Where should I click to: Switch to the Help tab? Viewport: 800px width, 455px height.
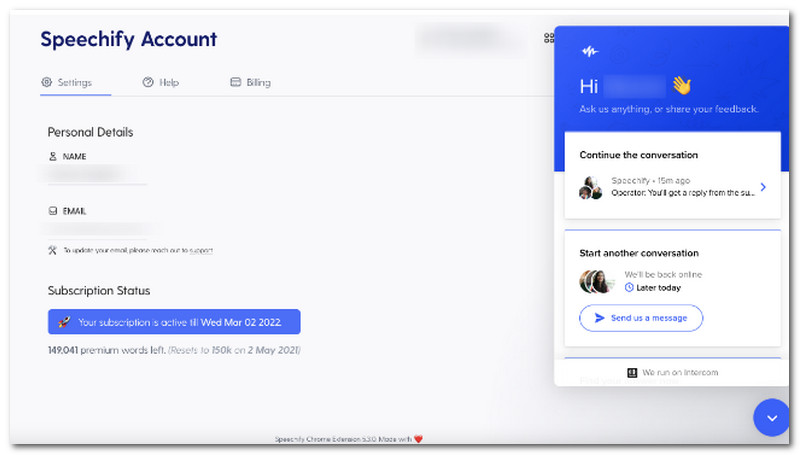click(161, 82)
